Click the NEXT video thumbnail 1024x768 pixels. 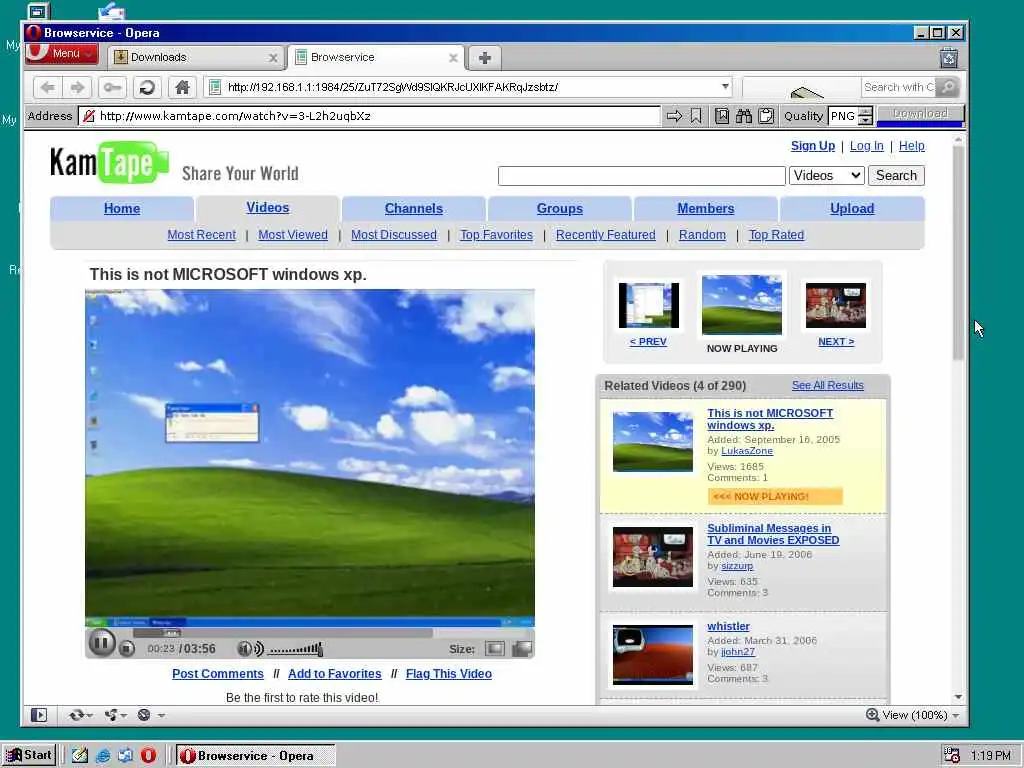click(x=836, y=305)
